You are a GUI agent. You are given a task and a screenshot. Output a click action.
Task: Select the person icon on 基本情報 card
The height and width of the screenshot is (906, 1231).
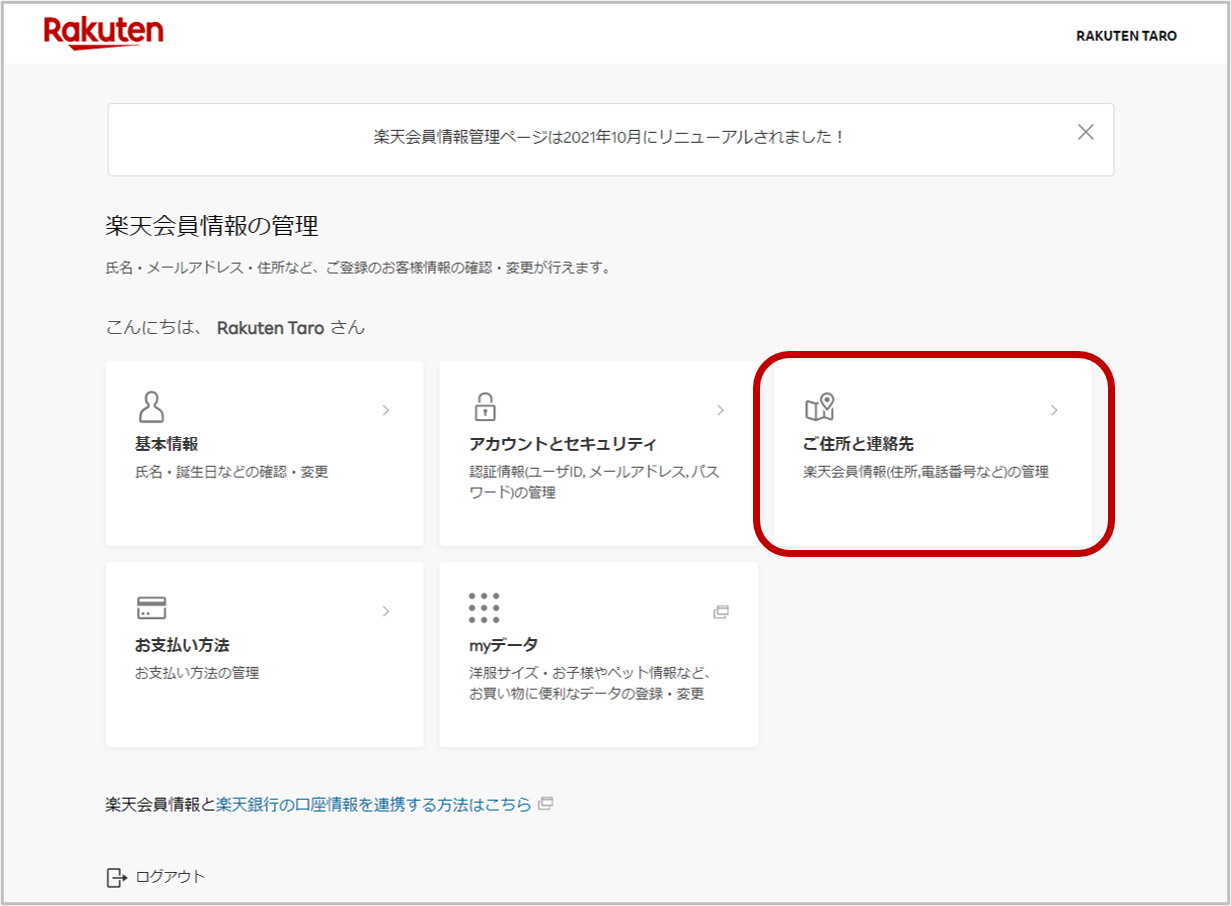(151, 406)
